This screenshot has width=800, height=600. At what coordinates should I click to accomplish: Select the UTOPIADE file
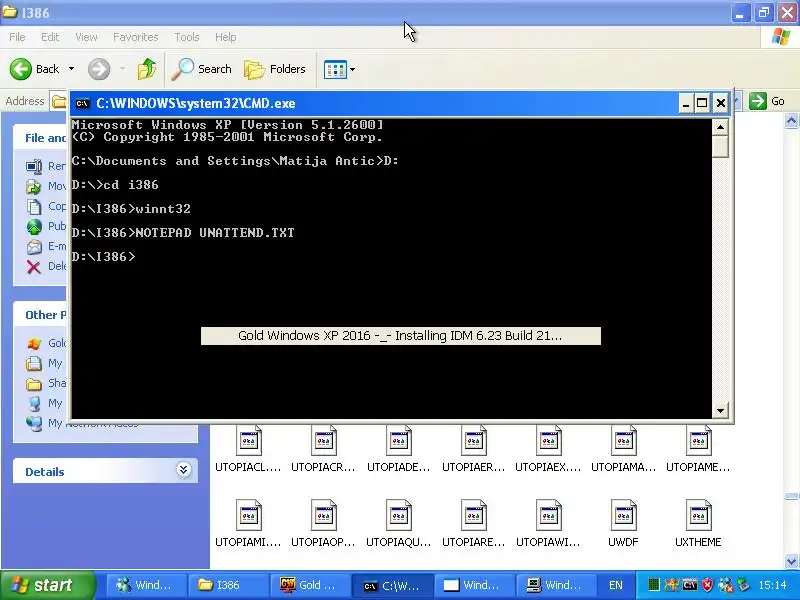pyautogui.click(x=398, y=449)
